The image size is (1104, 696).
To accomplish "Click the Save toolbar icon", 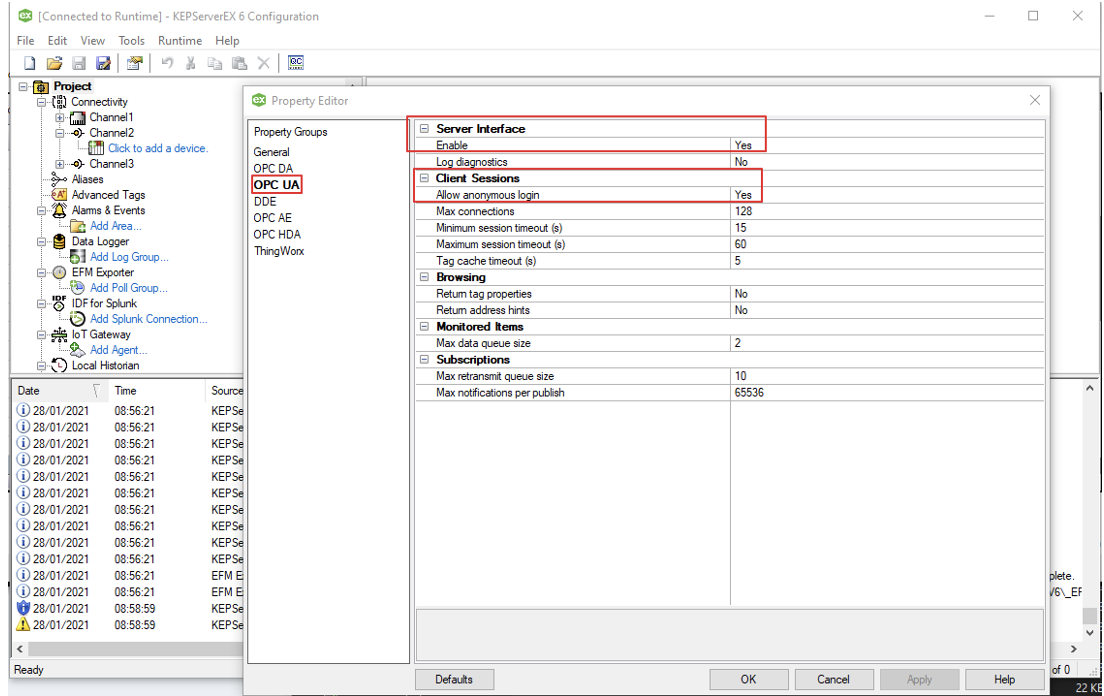I will [x=79, y=63].
